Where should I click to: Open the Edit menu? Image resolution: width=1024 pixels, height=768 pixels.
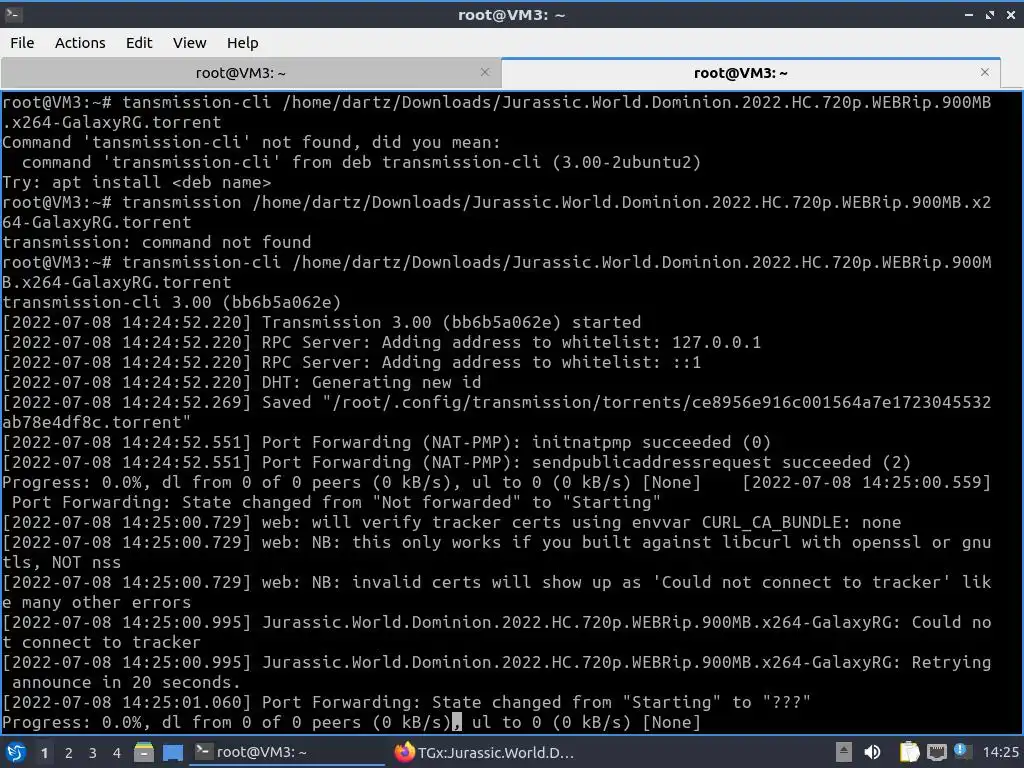pyautogui.click(x=138, y=42)
